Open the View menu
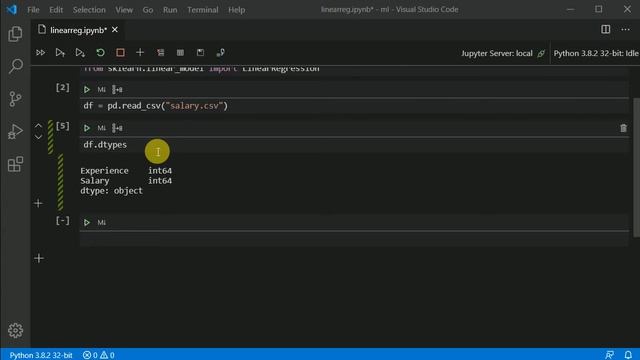The image size is (640, 360). [124, 9]
